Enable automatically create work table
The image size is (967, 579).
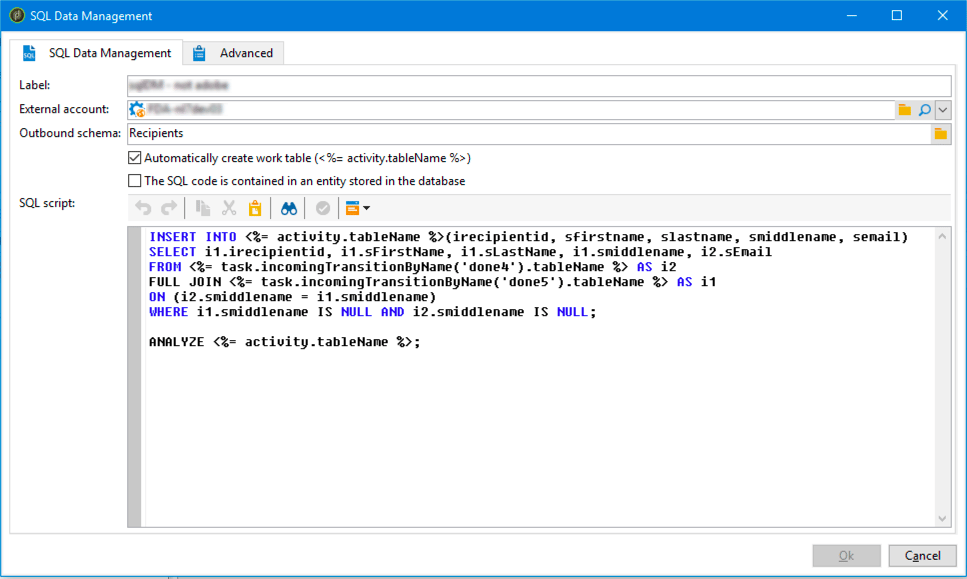tap(135, 157)
